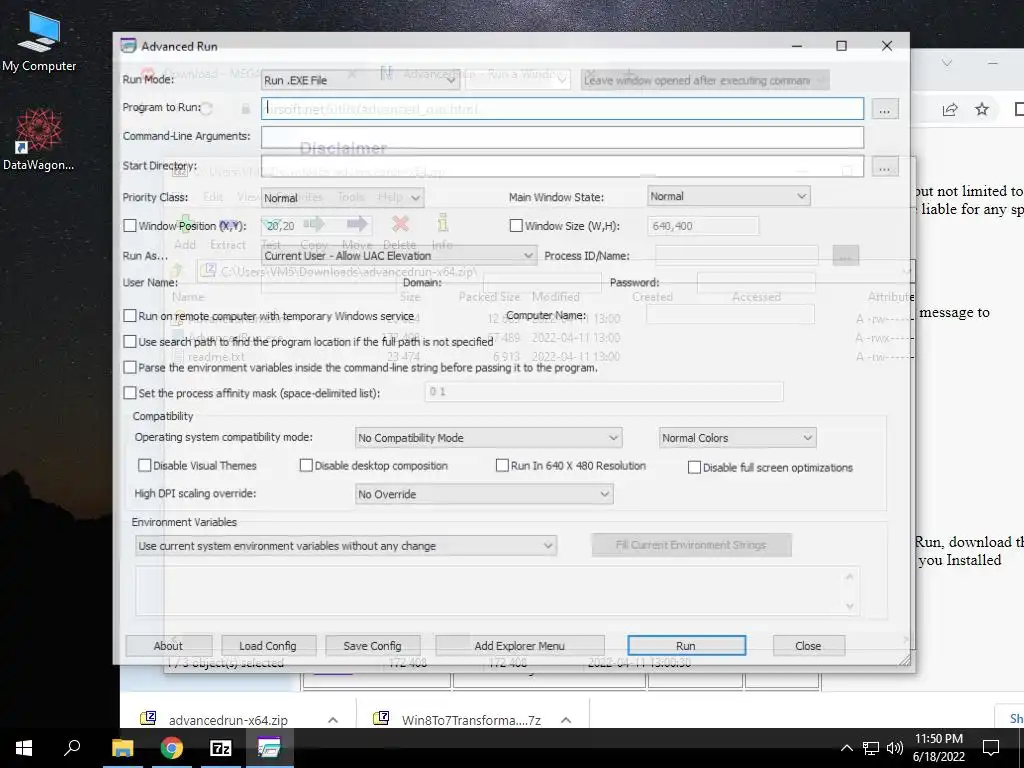Open taskbar Search
The height and width of the screenshot is (768, 1024).
click(72, 748)
